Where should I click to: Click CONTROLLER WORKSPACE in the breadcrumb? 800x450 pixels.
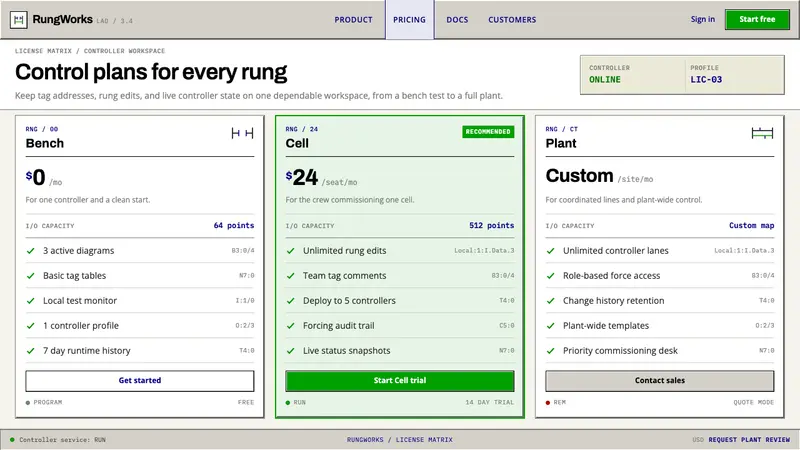click(x=124, y=51)
